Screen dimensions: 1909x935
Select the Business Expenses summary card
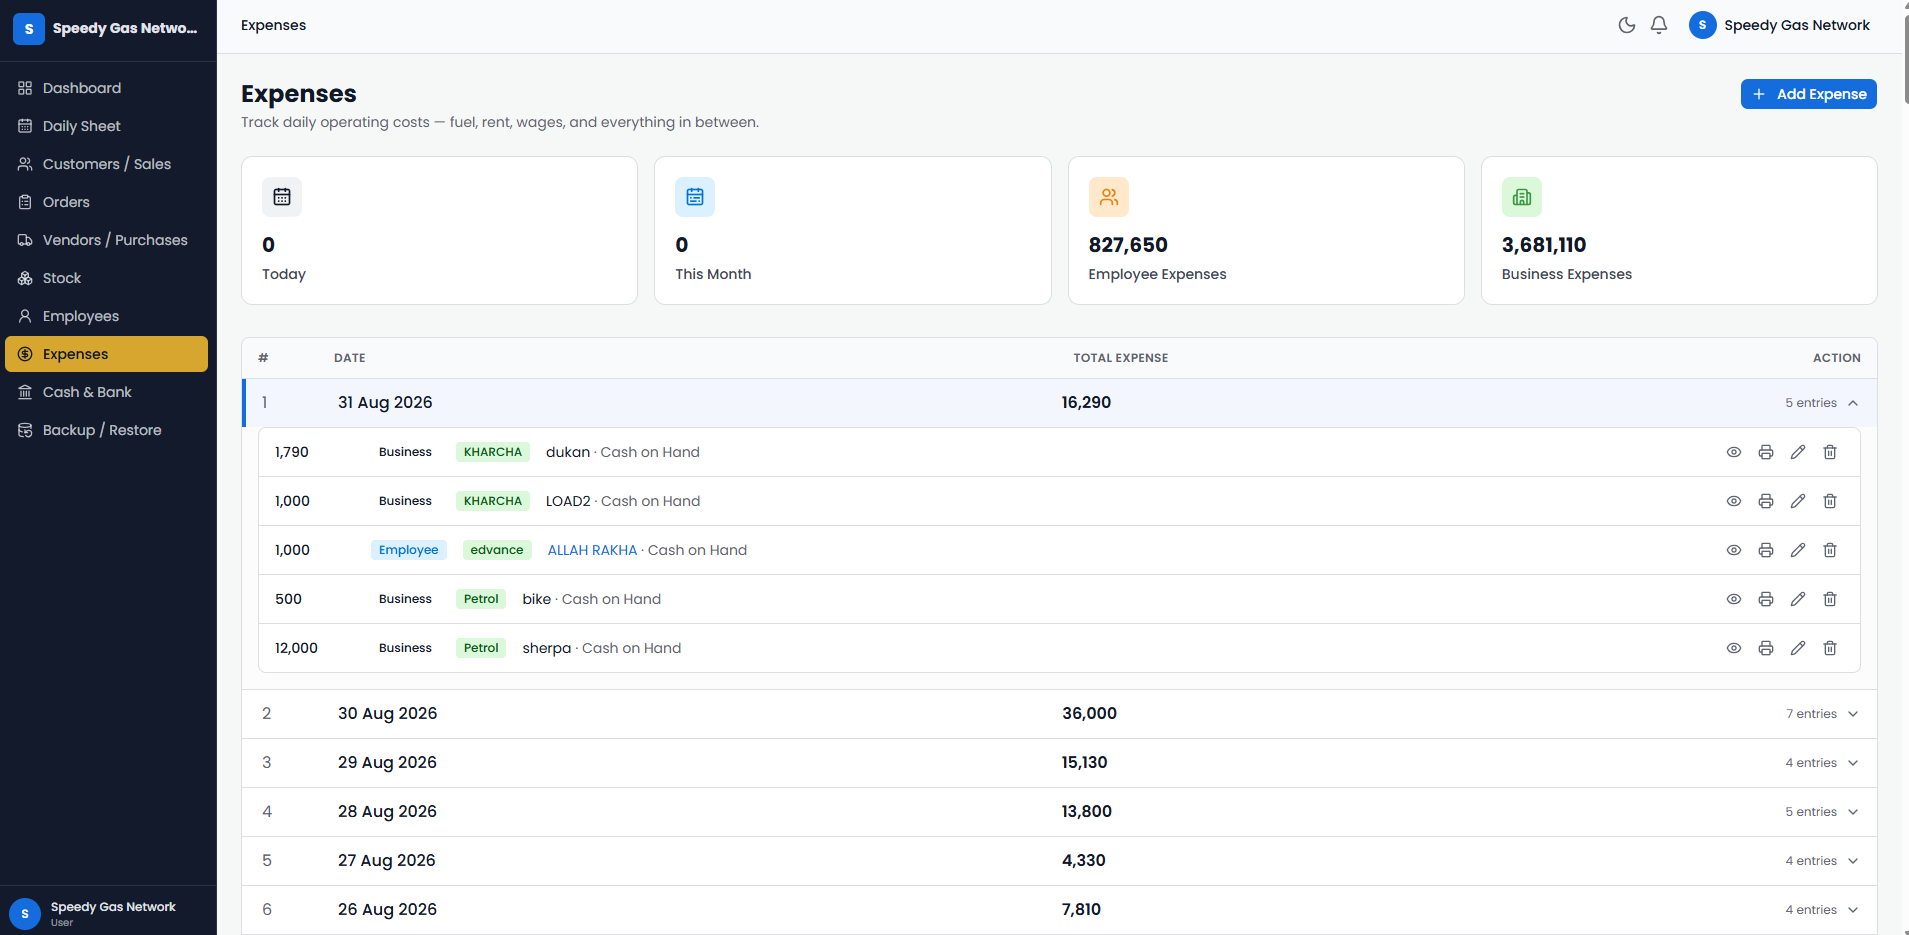coord(1679,230)
